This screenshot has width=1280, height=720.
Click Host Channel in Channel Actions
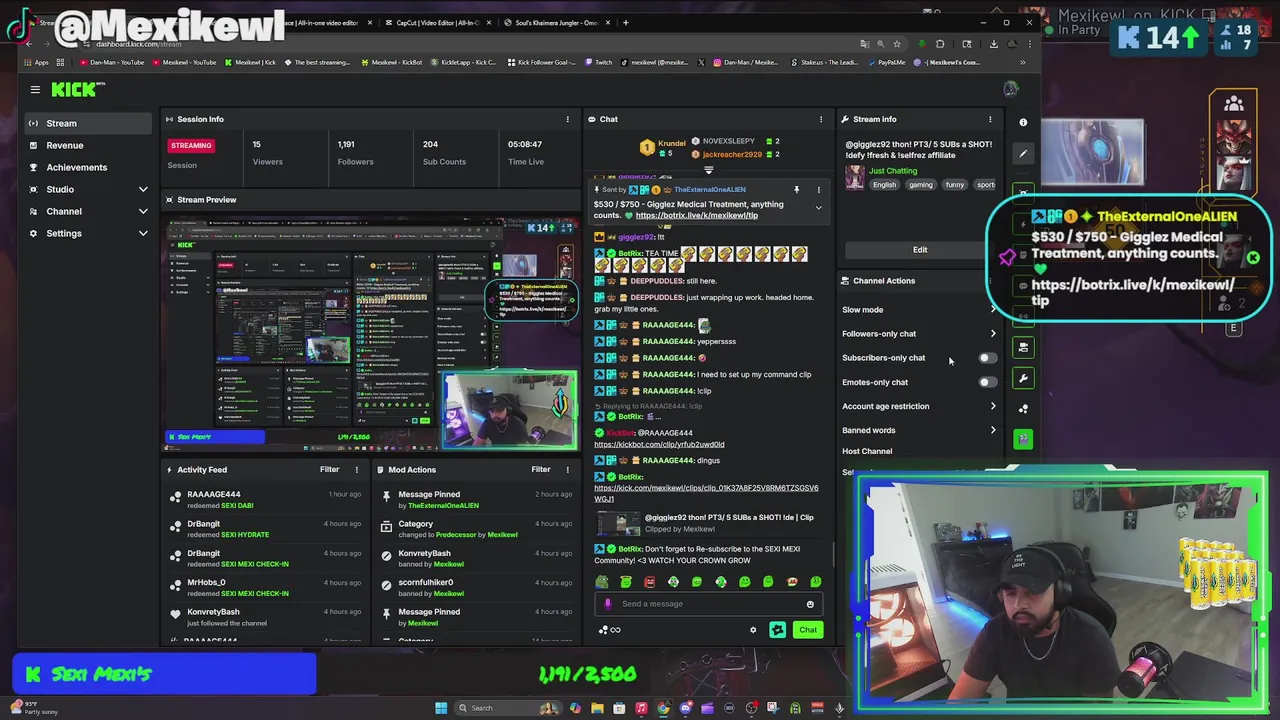[867, 451]
